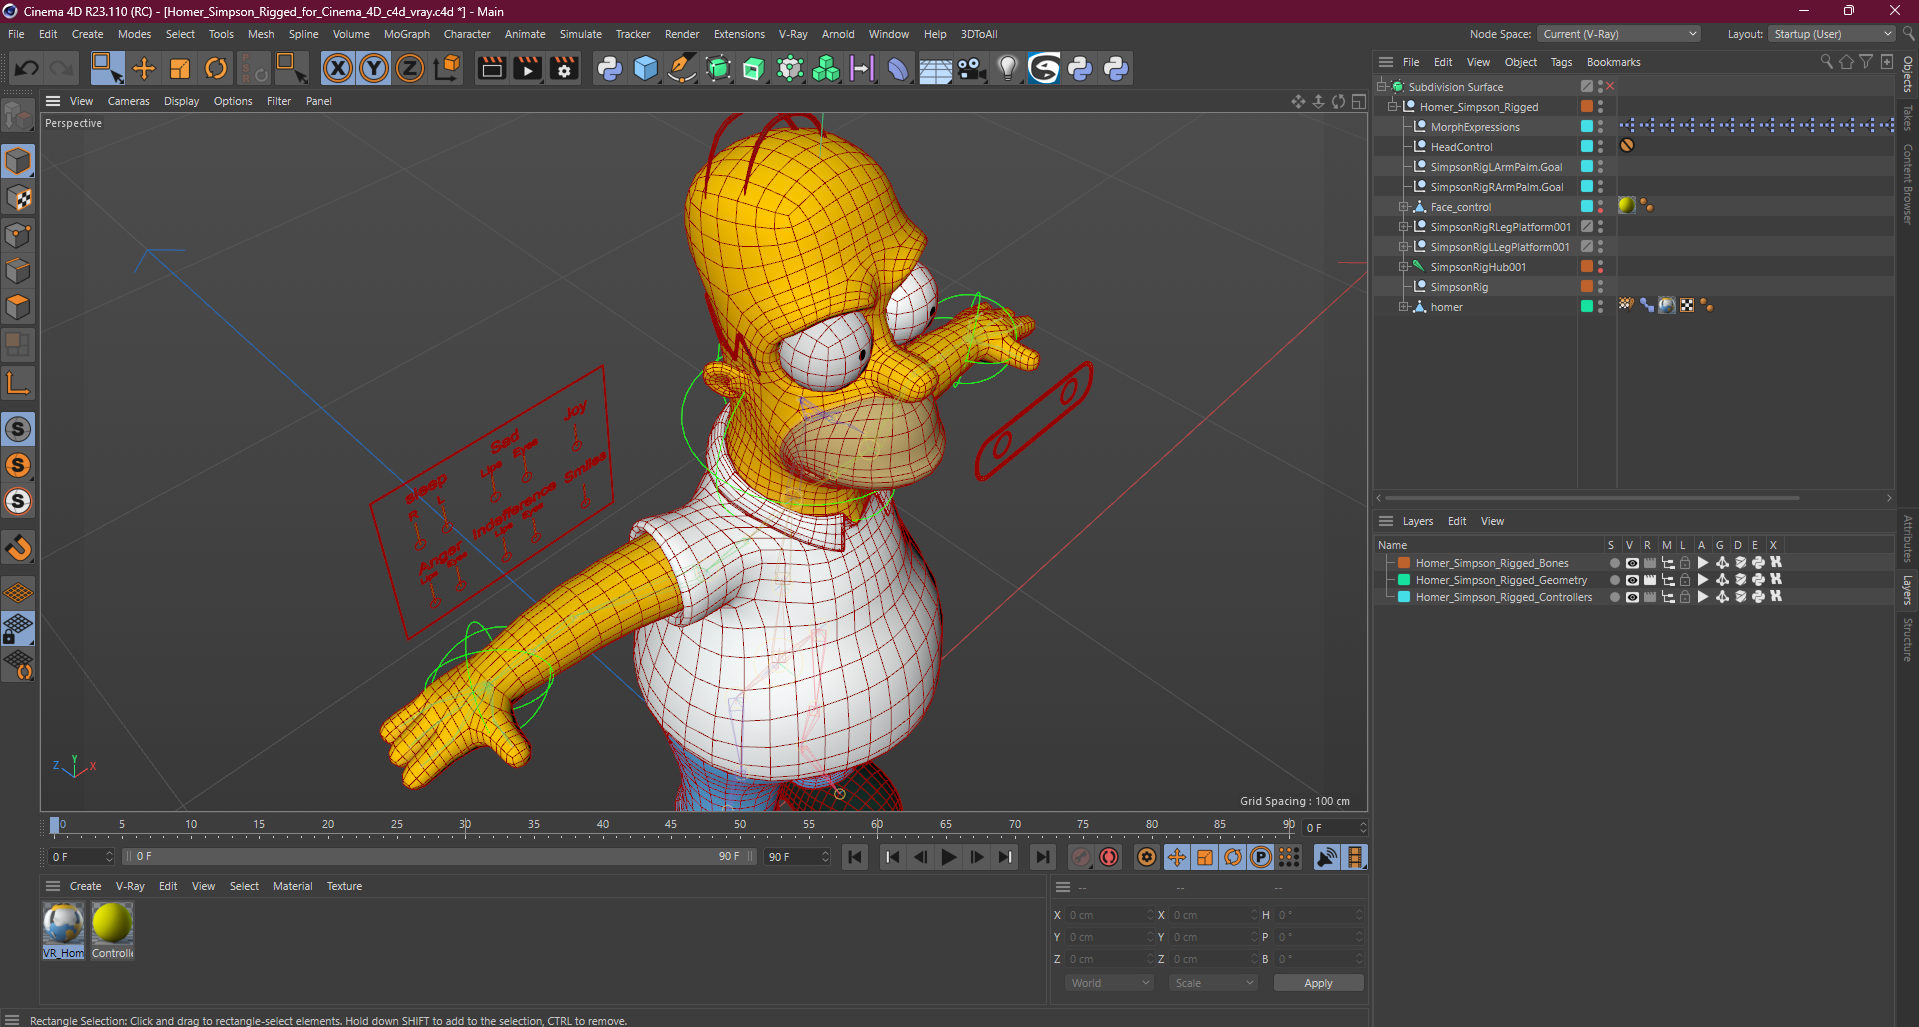Open Edit Render Settings gear clapperboard
Viewport: 1919px width, 1027px height.
click(565, 68)
